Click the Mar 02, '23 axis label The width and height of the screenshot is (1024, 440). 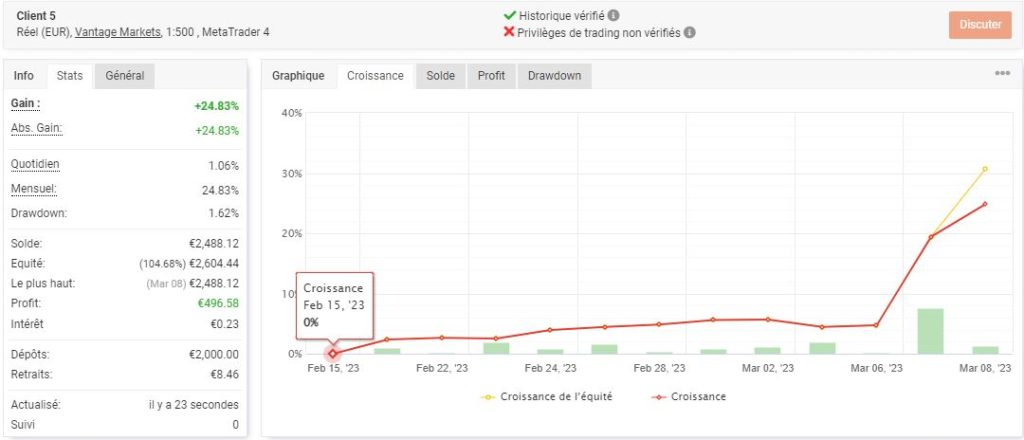click(767, 368)
